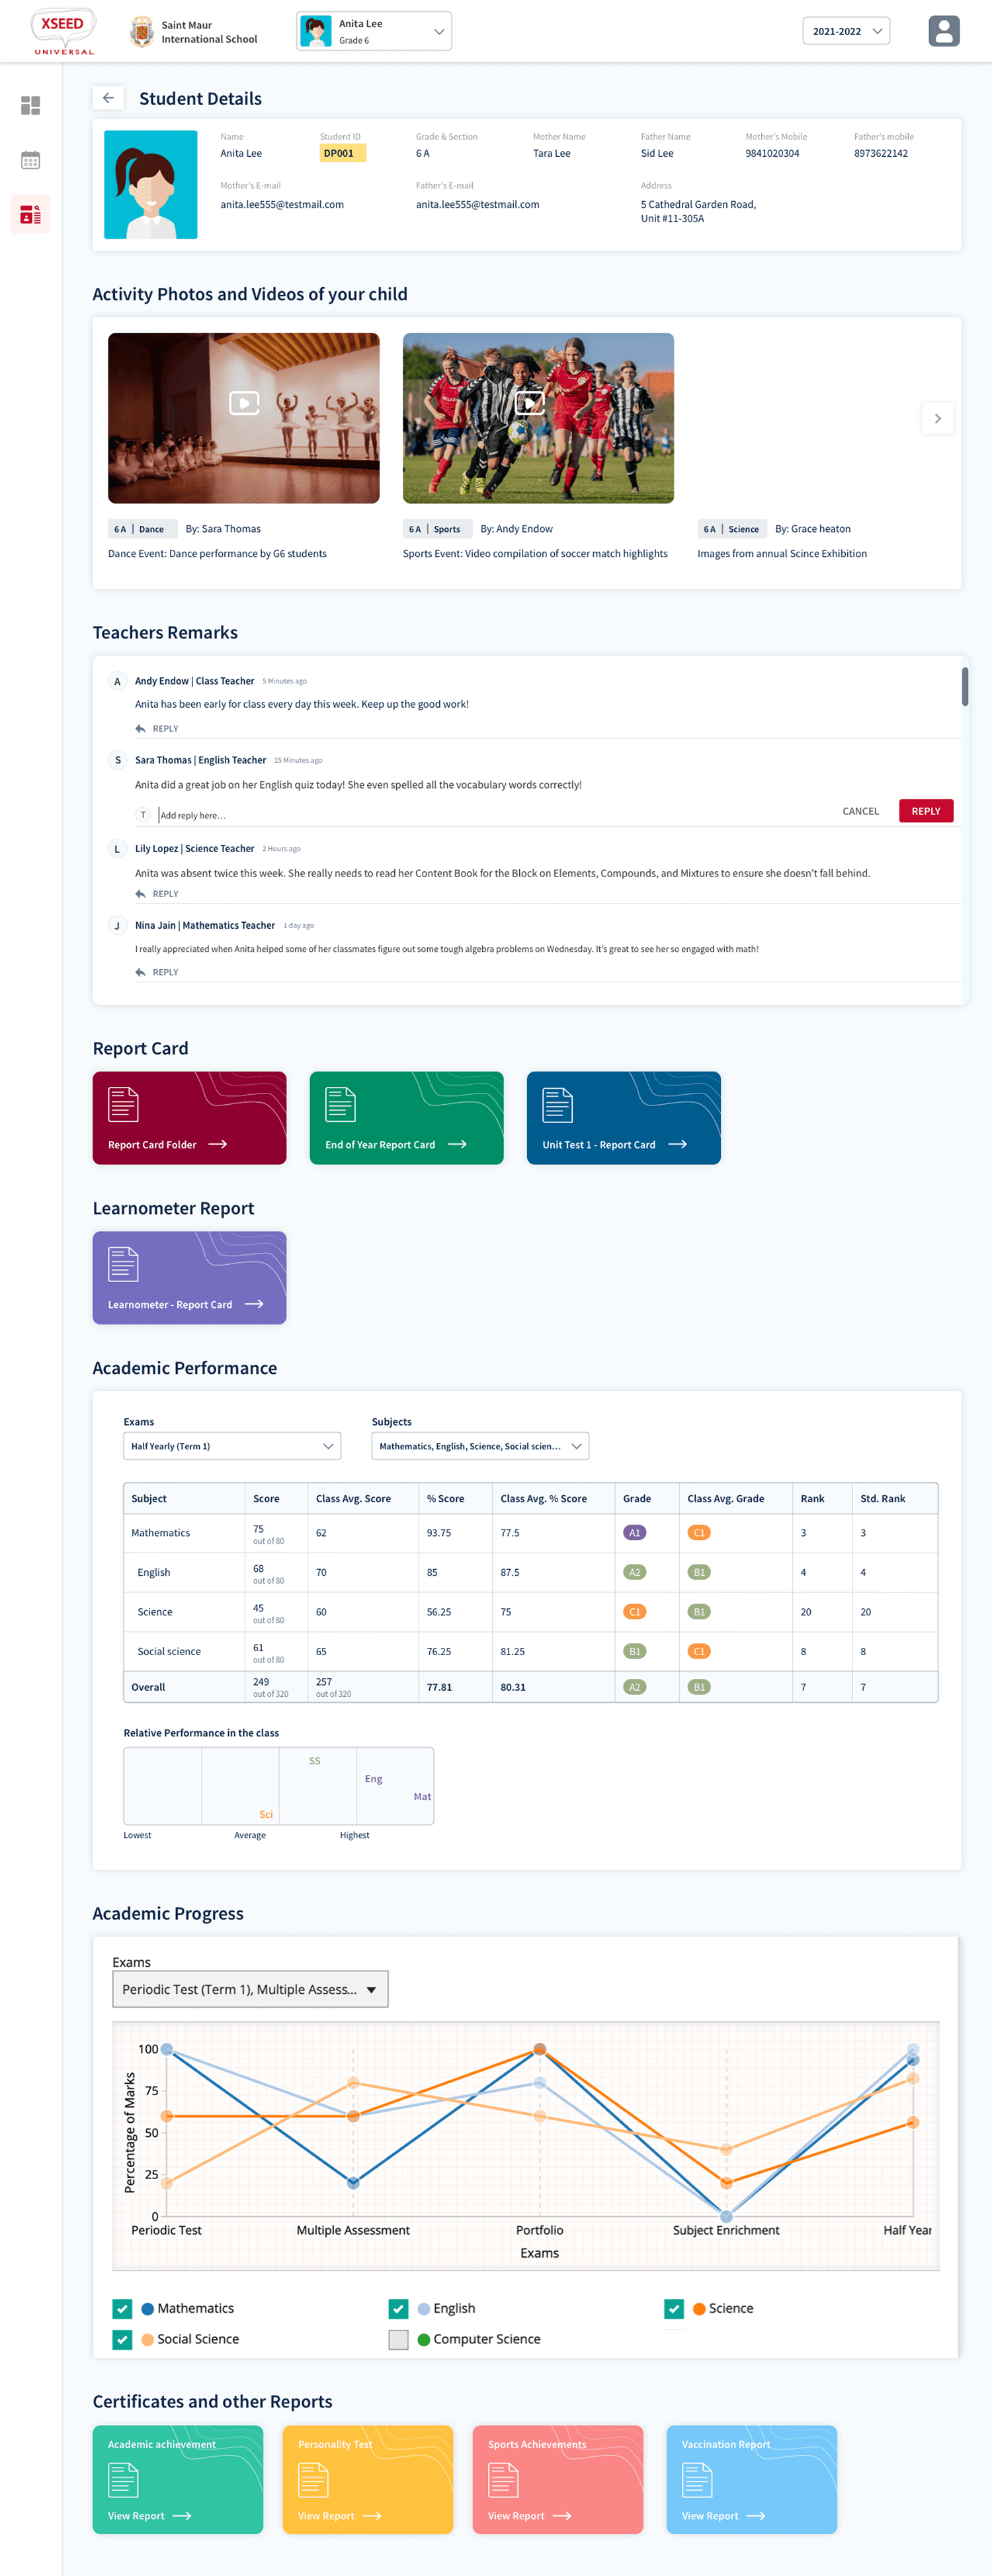The height and width of the screenshot is (2576, 992).
Task: Click View Report on Vaccination Report
Action: (723, 2516)
